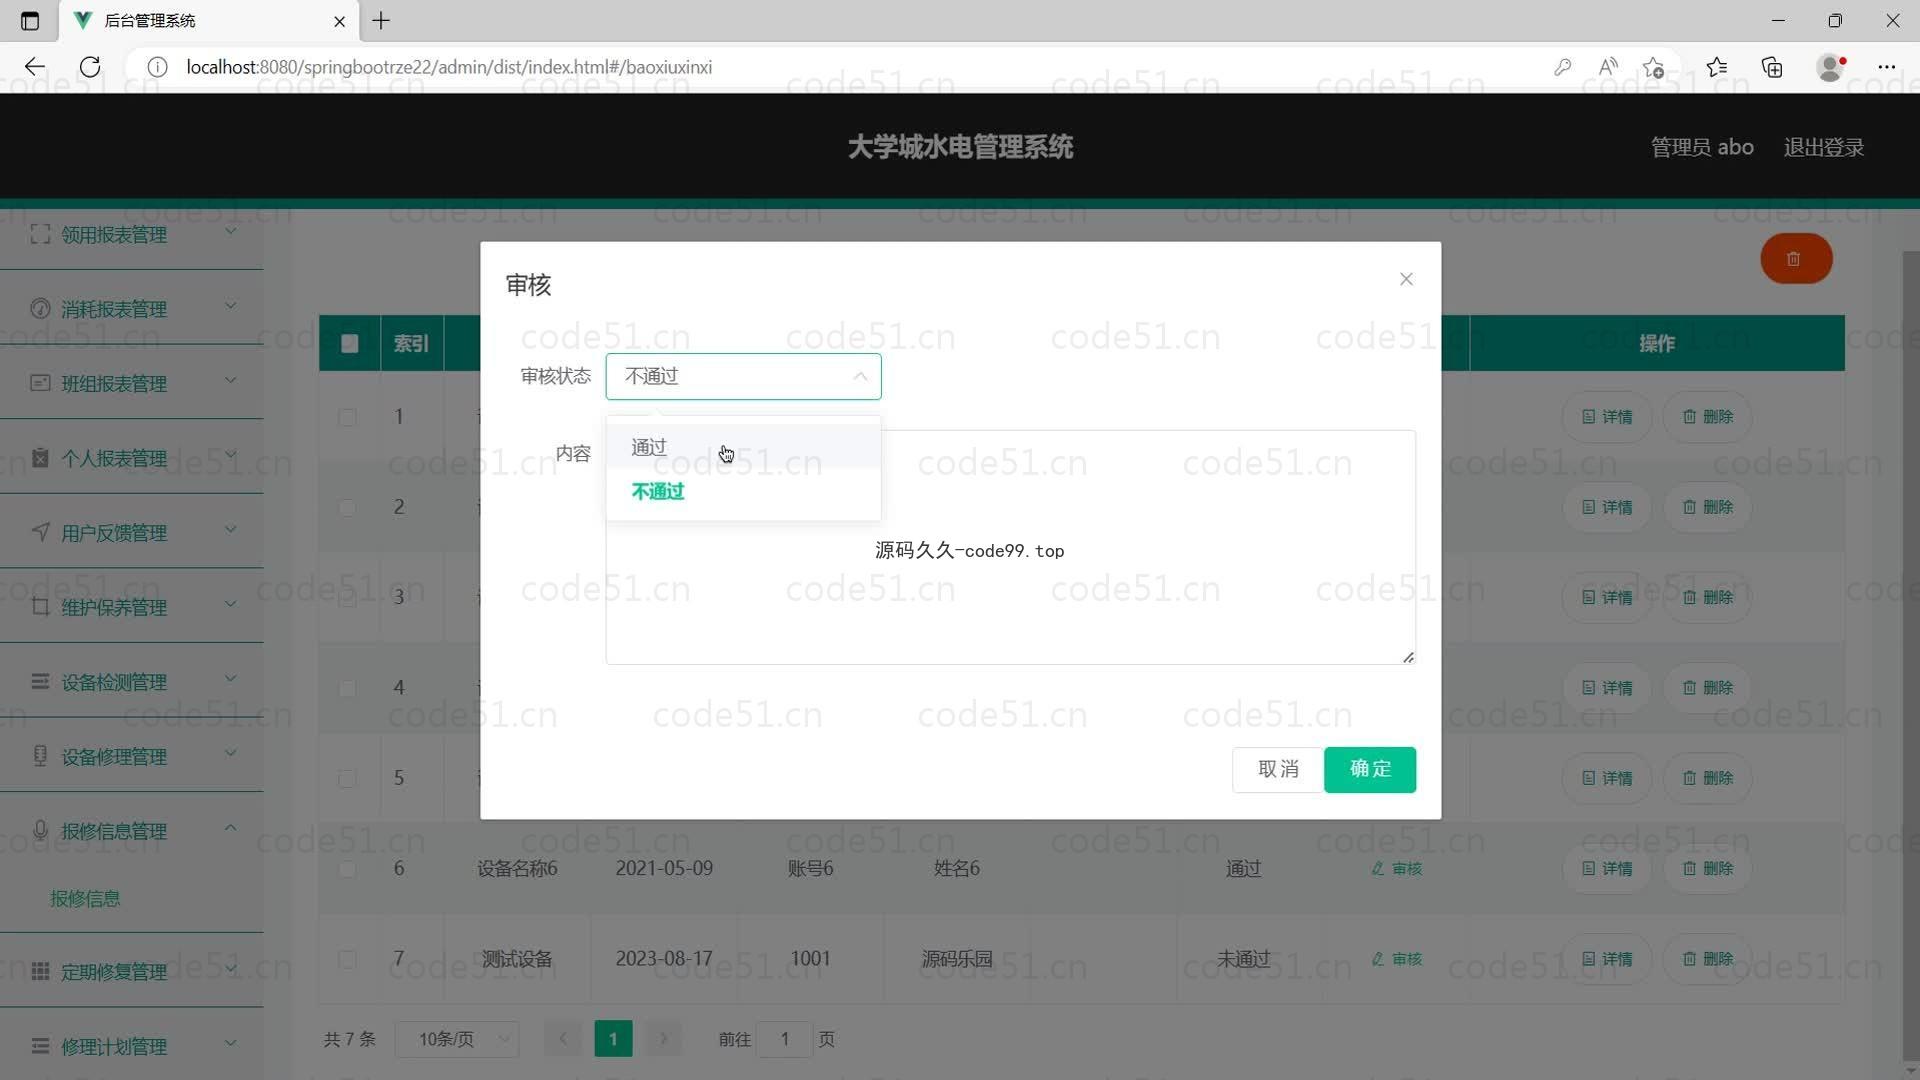Open 详情 for row 5
Viewport: 1920px width, 1080px height.
pos(1607,778)
